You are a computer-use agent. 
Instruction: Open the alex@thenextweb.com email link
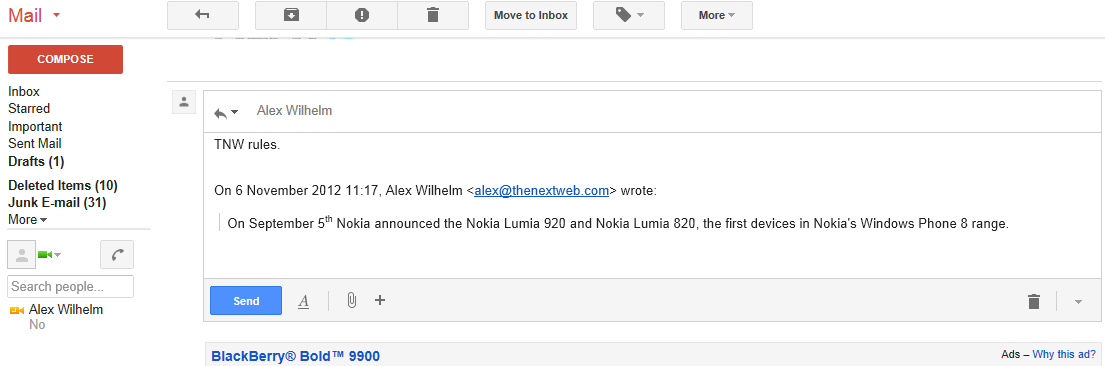(541, 190)
